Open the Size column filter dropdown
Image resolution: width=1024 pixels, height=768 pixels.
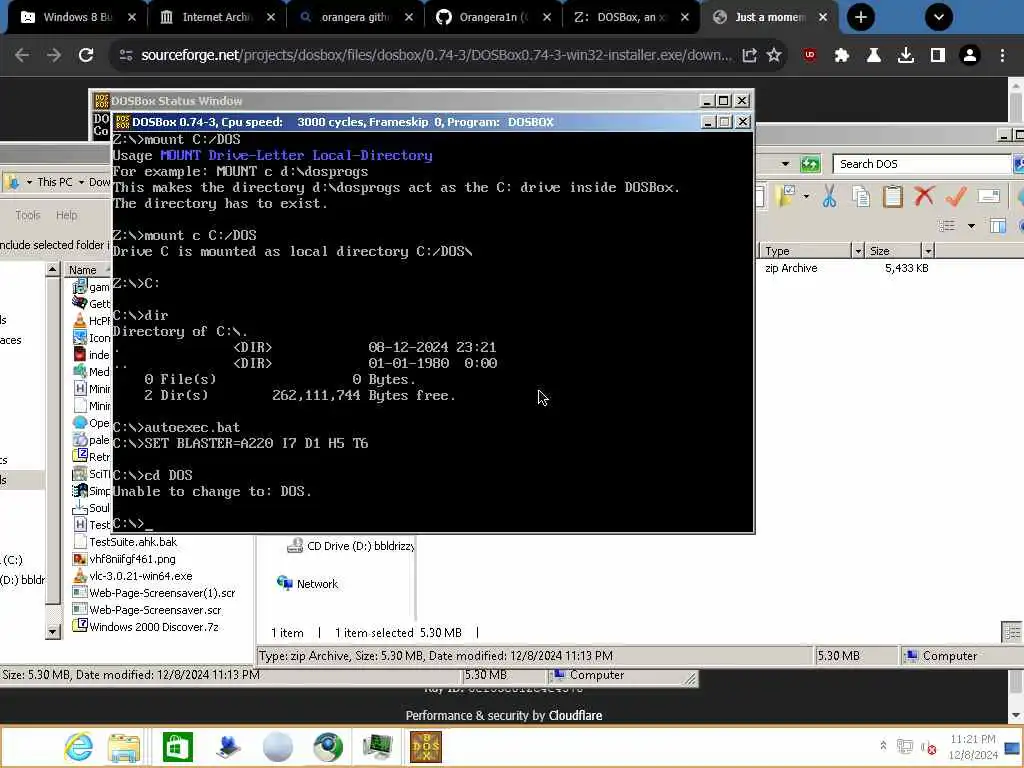[927, 251]
